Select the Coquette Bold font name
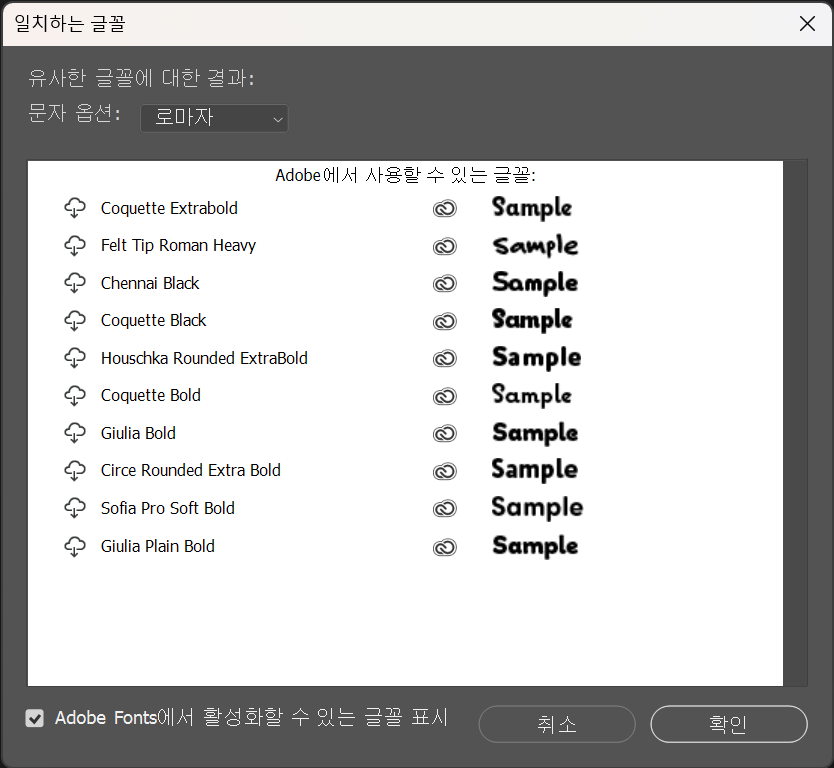 (x=151, y=396)
